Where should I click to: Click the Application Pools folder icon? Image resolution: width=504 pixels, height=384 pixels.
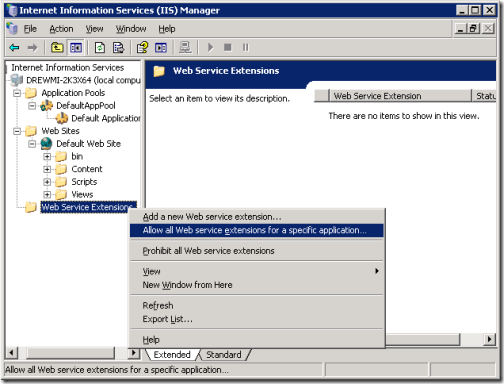[31, 93]
